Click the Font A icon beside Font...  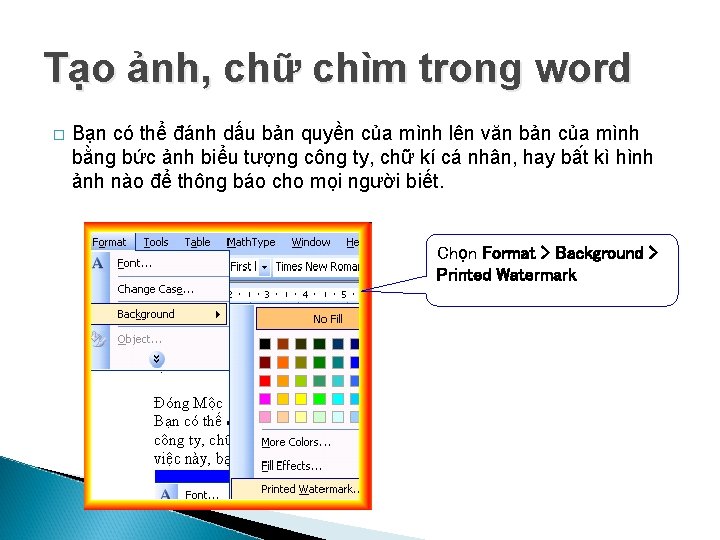tap(98, 264)
